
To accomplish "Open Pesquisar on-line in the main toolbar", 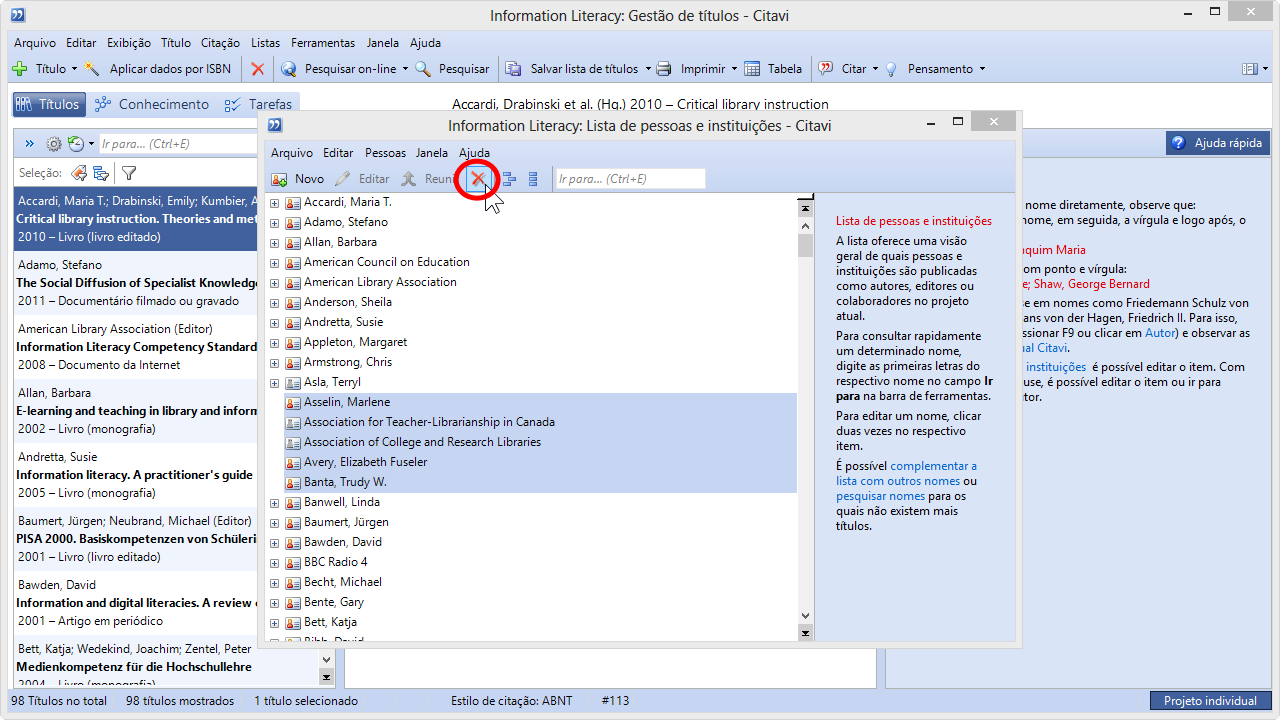I will pos(339,69).
